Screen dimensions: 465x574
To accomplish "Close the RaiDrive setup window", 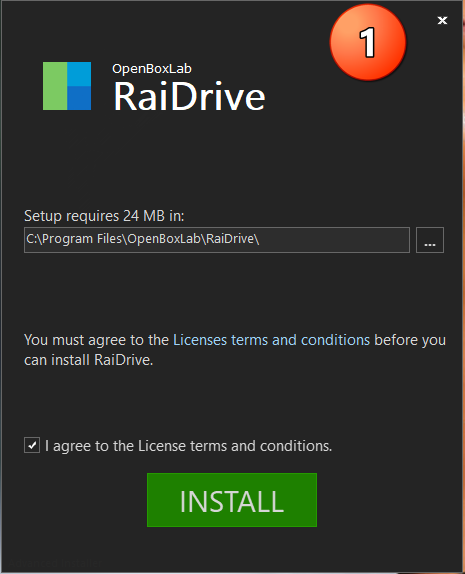I will 442,20.
